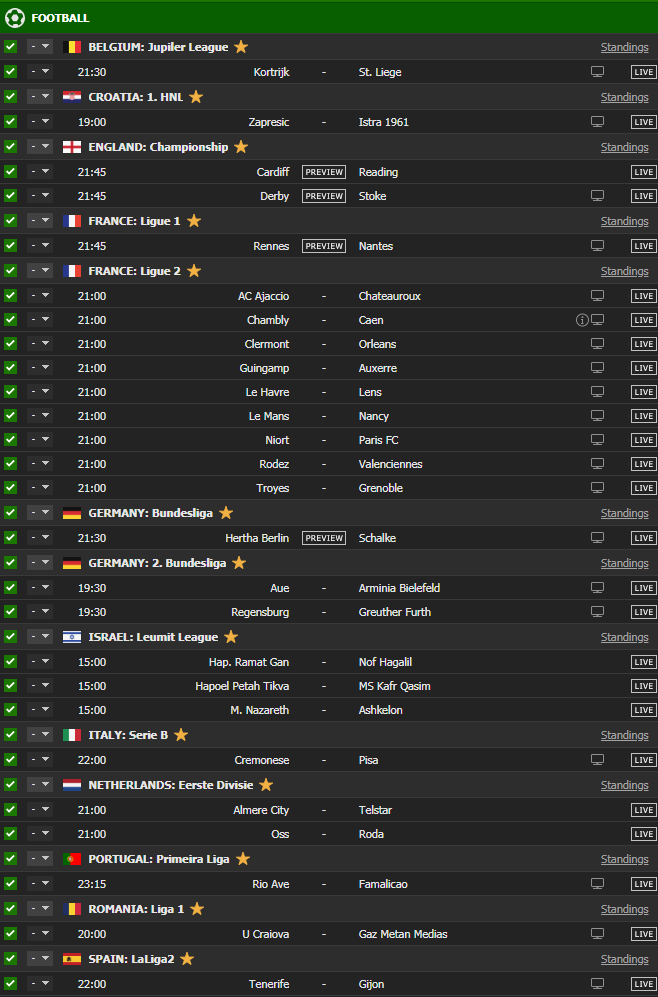Uncheck the U Craiova match checkbox
The height and width of the screenshot is (997, 658).
10,933
